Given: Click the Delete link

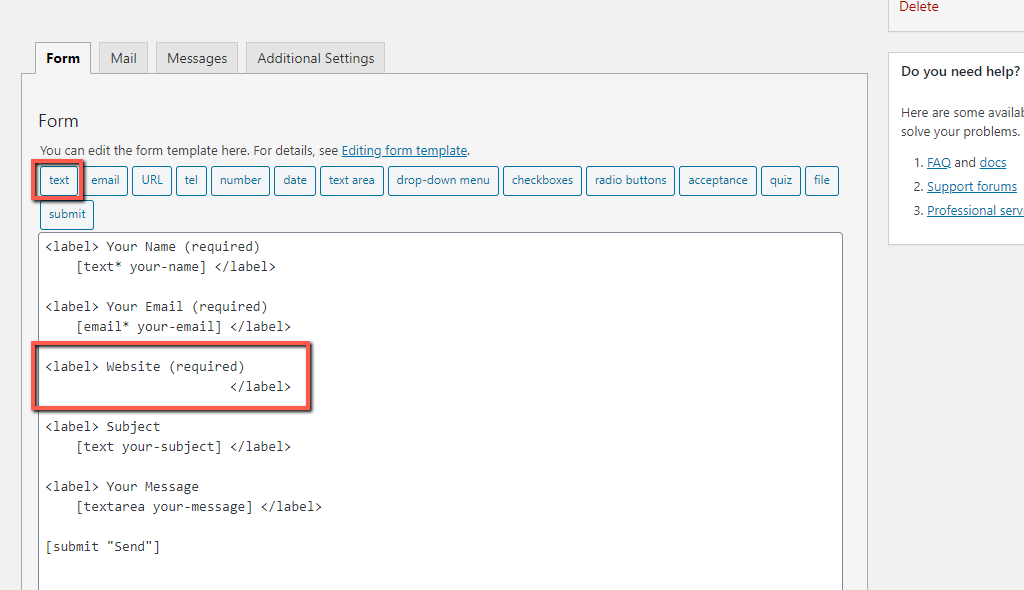Looking at the screenshot, I should (919, 7).
